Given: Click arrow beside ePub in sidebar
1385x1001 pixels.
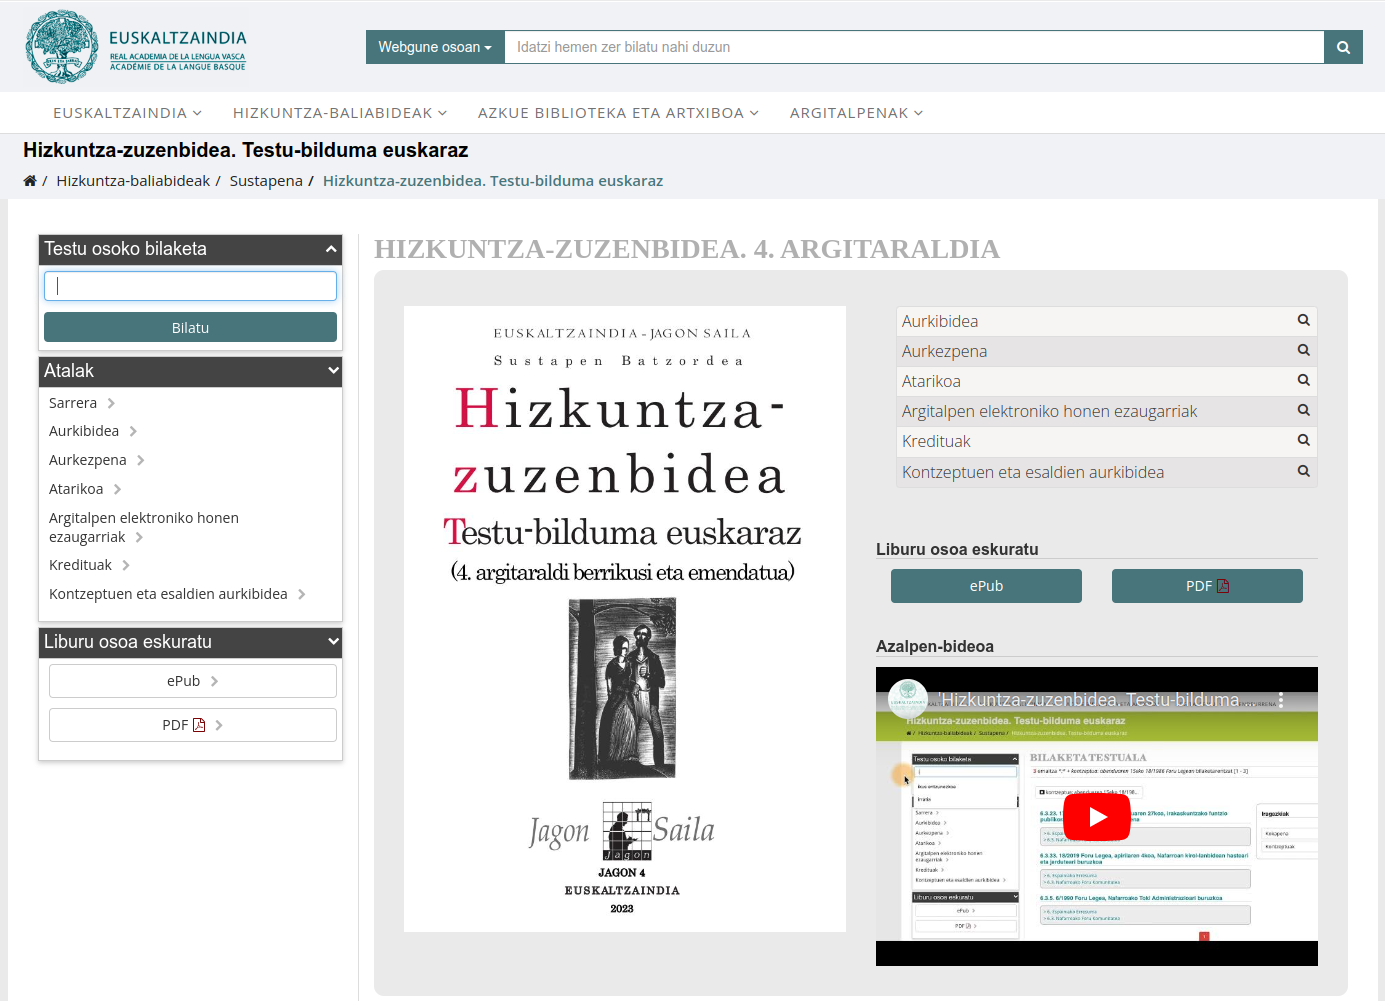Looking at the screenshot, I should click(214, 681).
